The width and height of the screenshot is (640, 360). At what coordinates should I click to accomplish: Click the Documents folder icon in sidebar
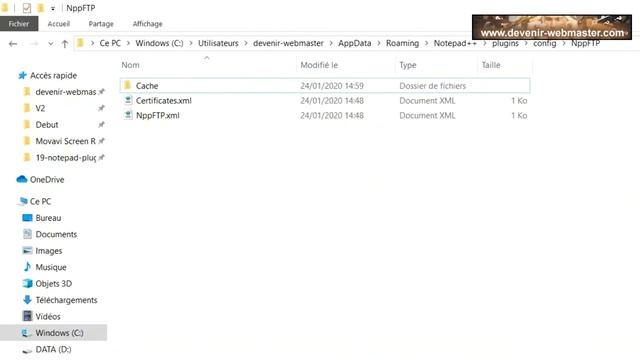tap(27, 234)
